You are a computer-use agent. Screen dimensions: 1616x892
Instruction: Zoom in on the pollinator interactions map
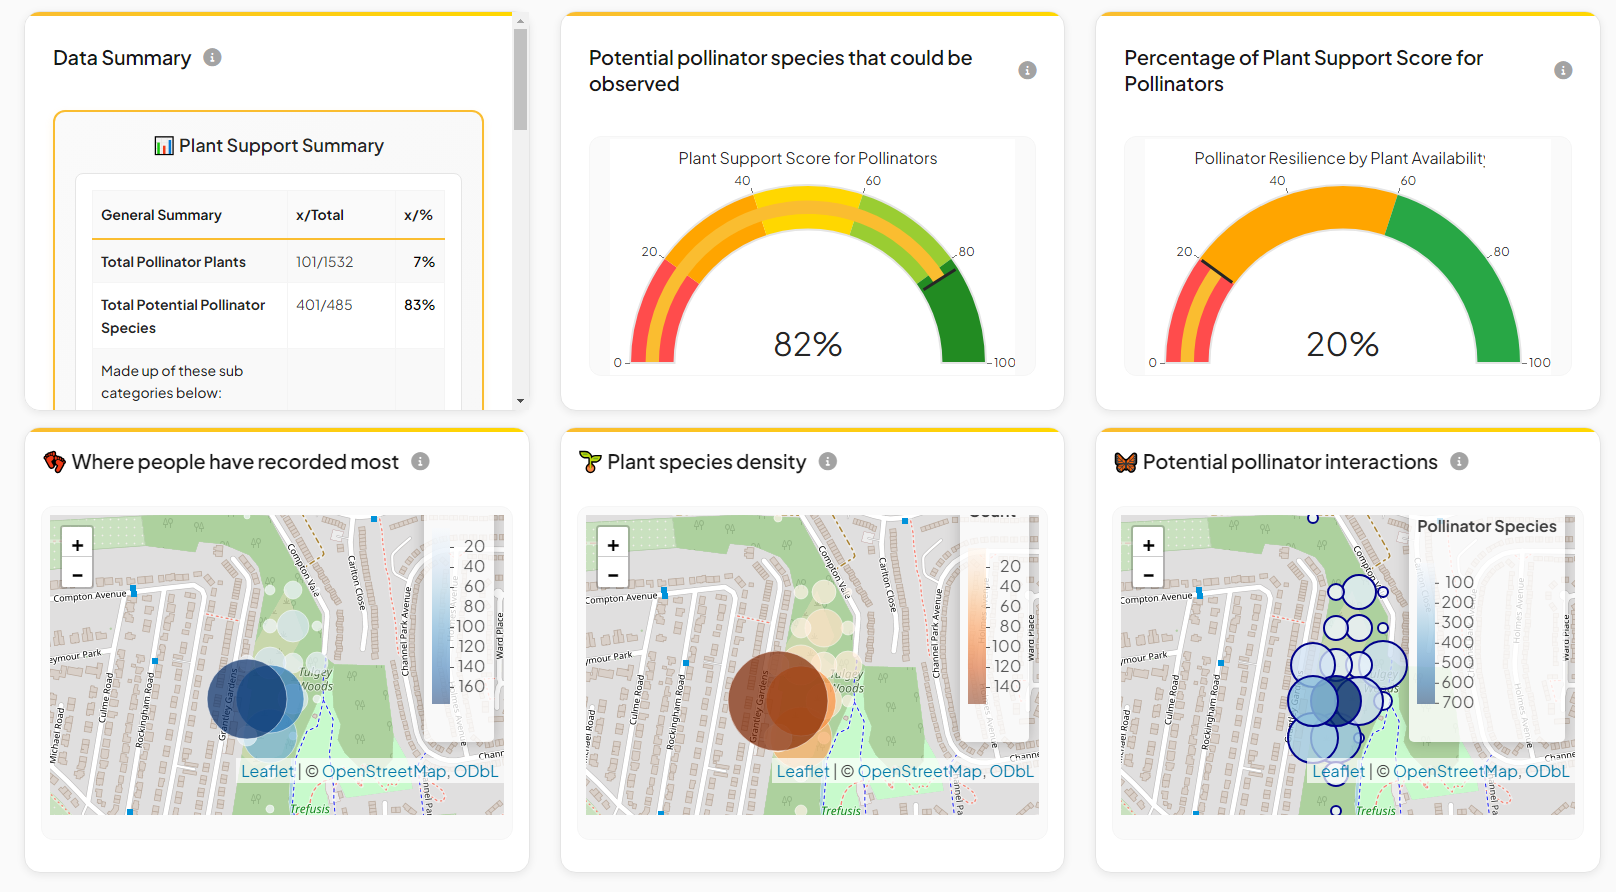click(x=1148, y=544)
